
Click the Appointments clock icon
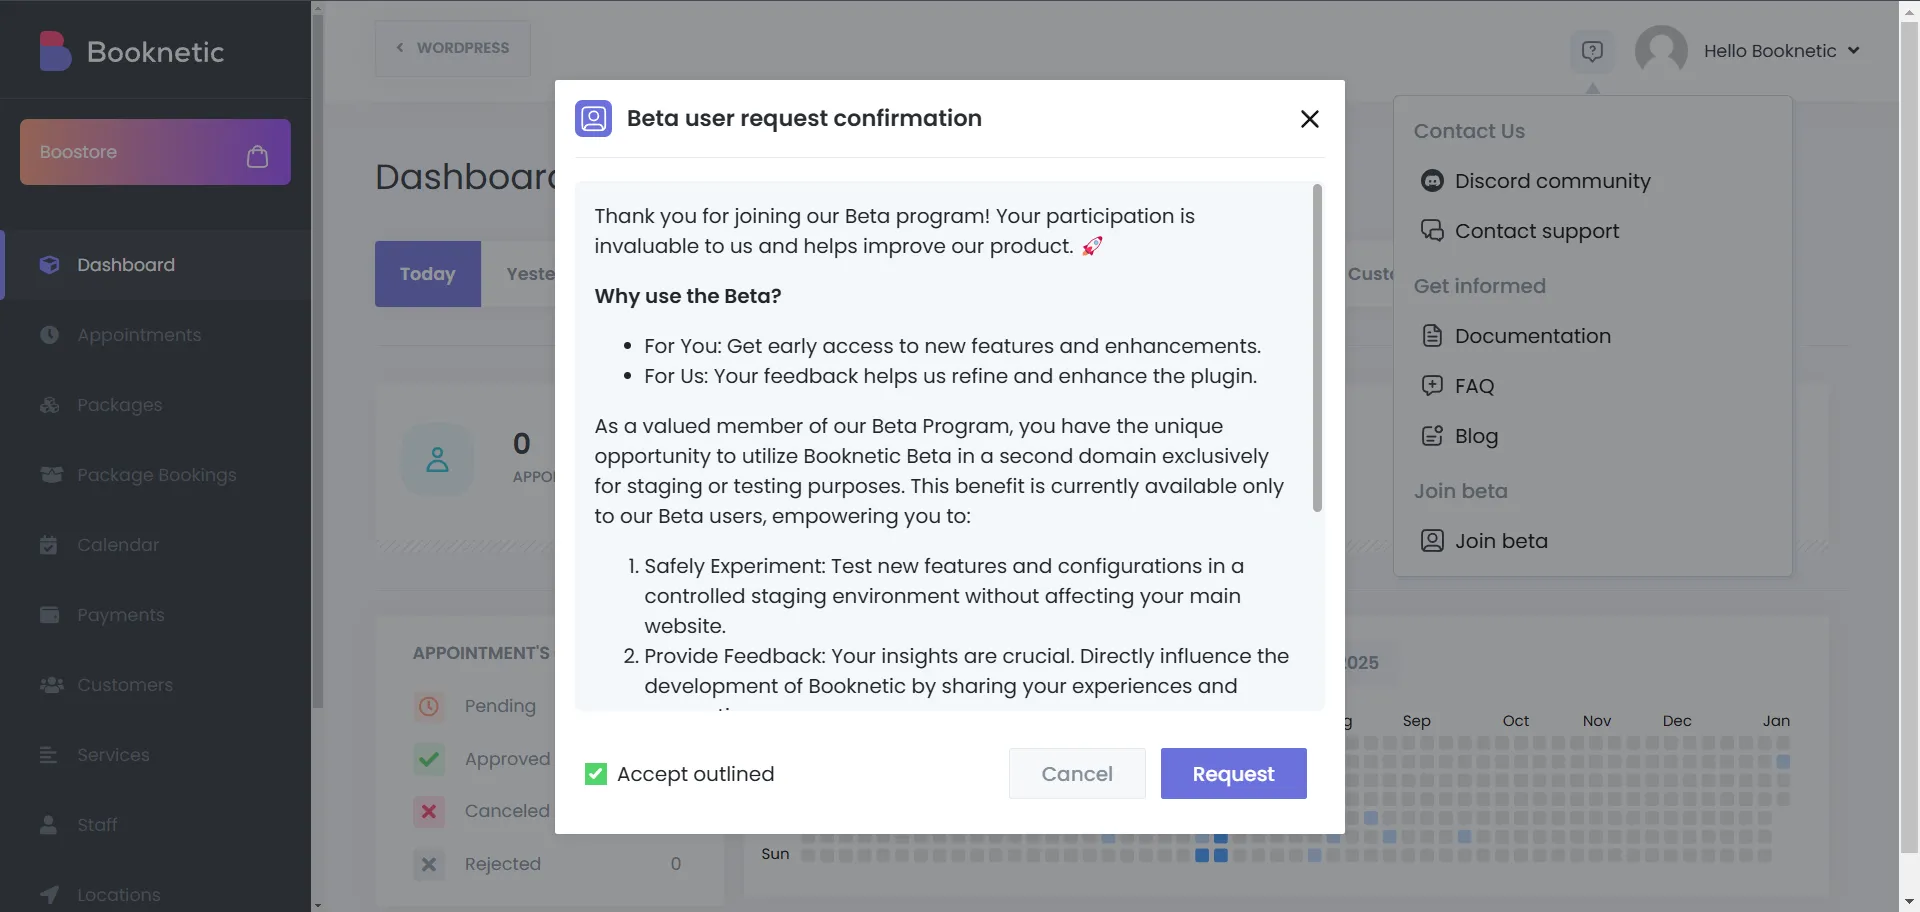[49, 335]
